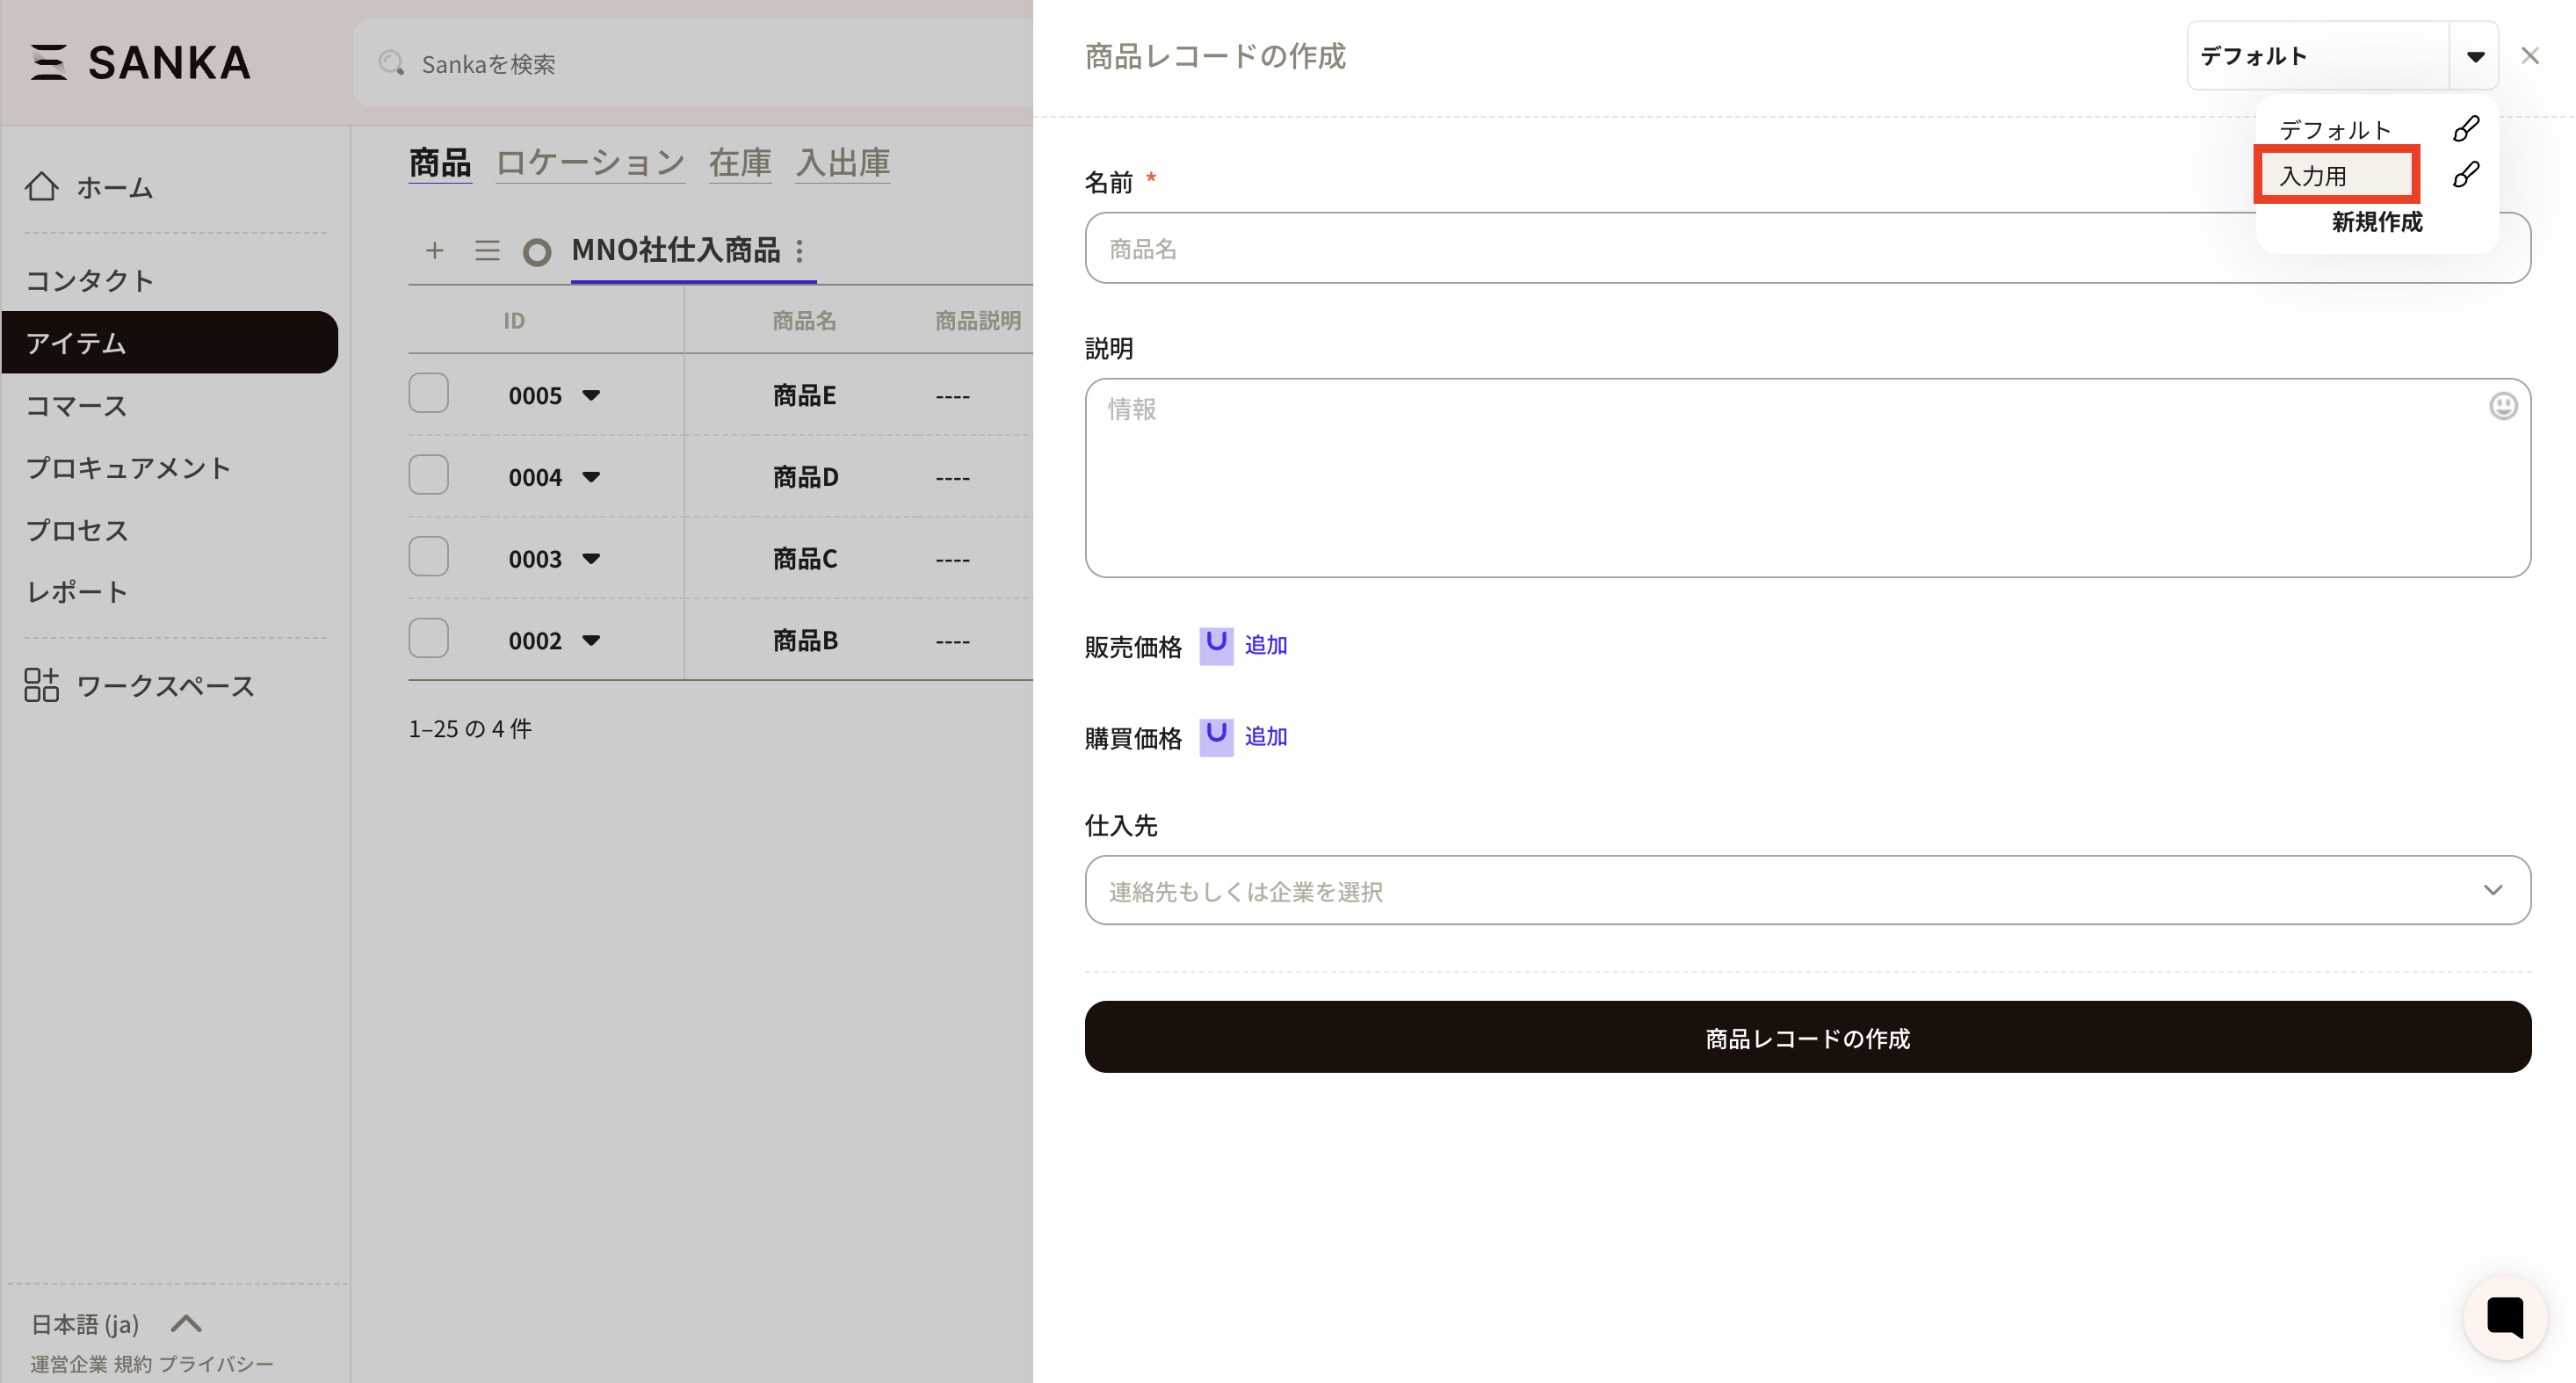Open the emoji picker in description field
This screenshot has height=1383, width=2576.
(2503, 406)
